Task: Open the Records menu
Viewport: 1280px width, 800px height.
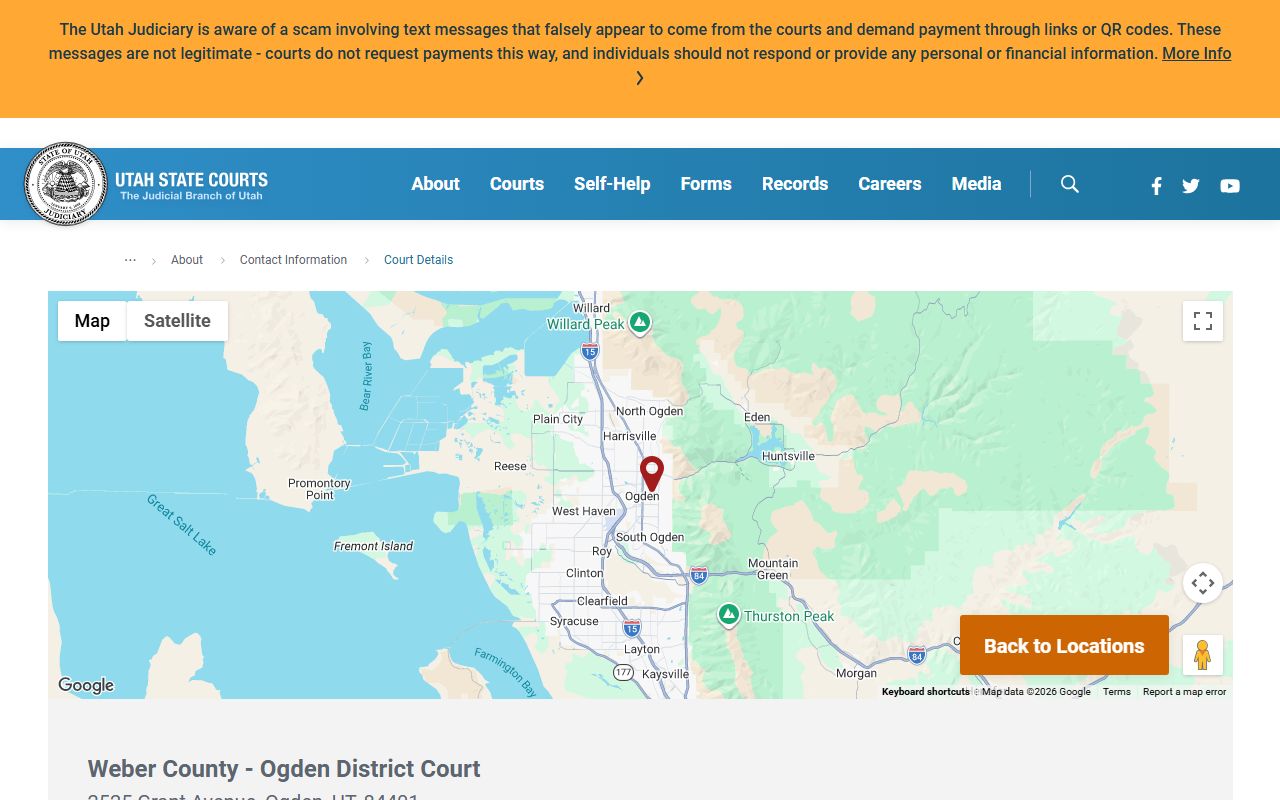Action: 795,184
